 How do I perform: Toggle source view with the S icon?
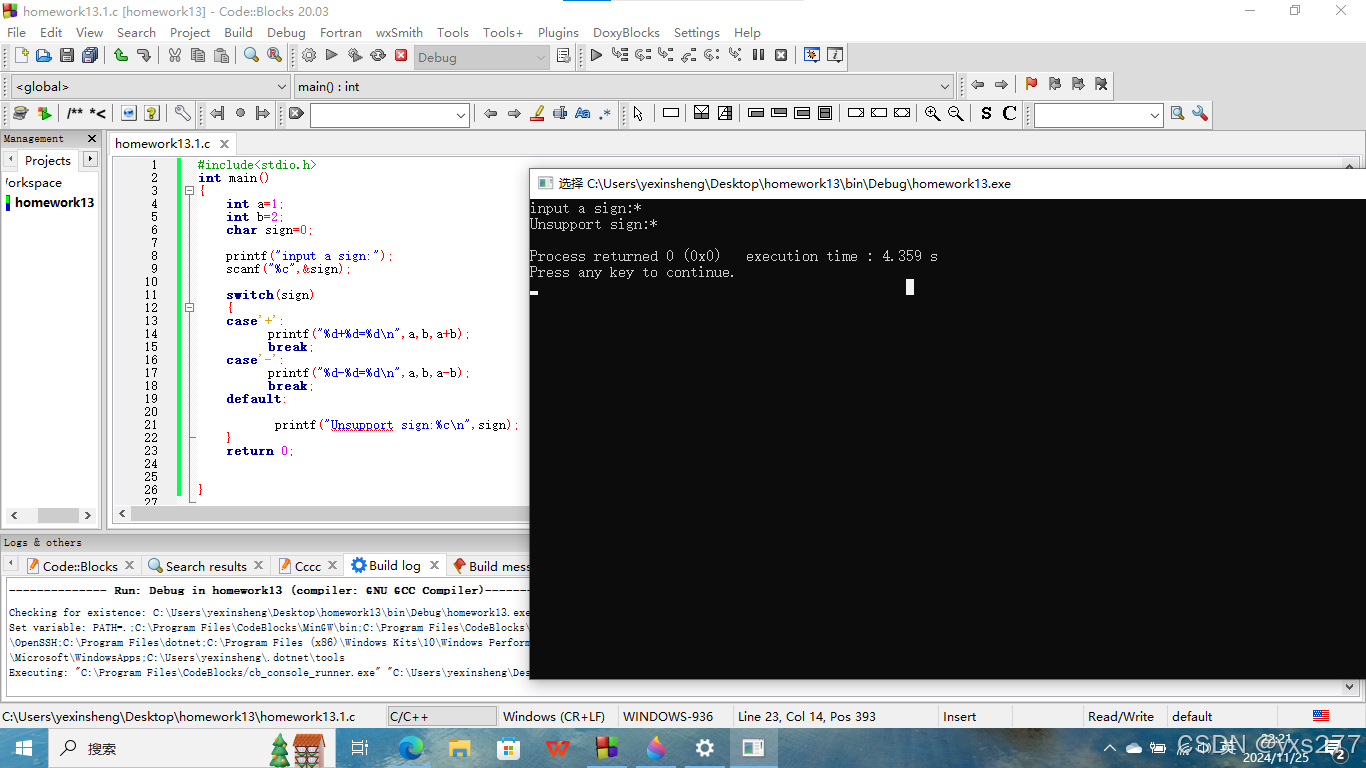click(986, 114)
